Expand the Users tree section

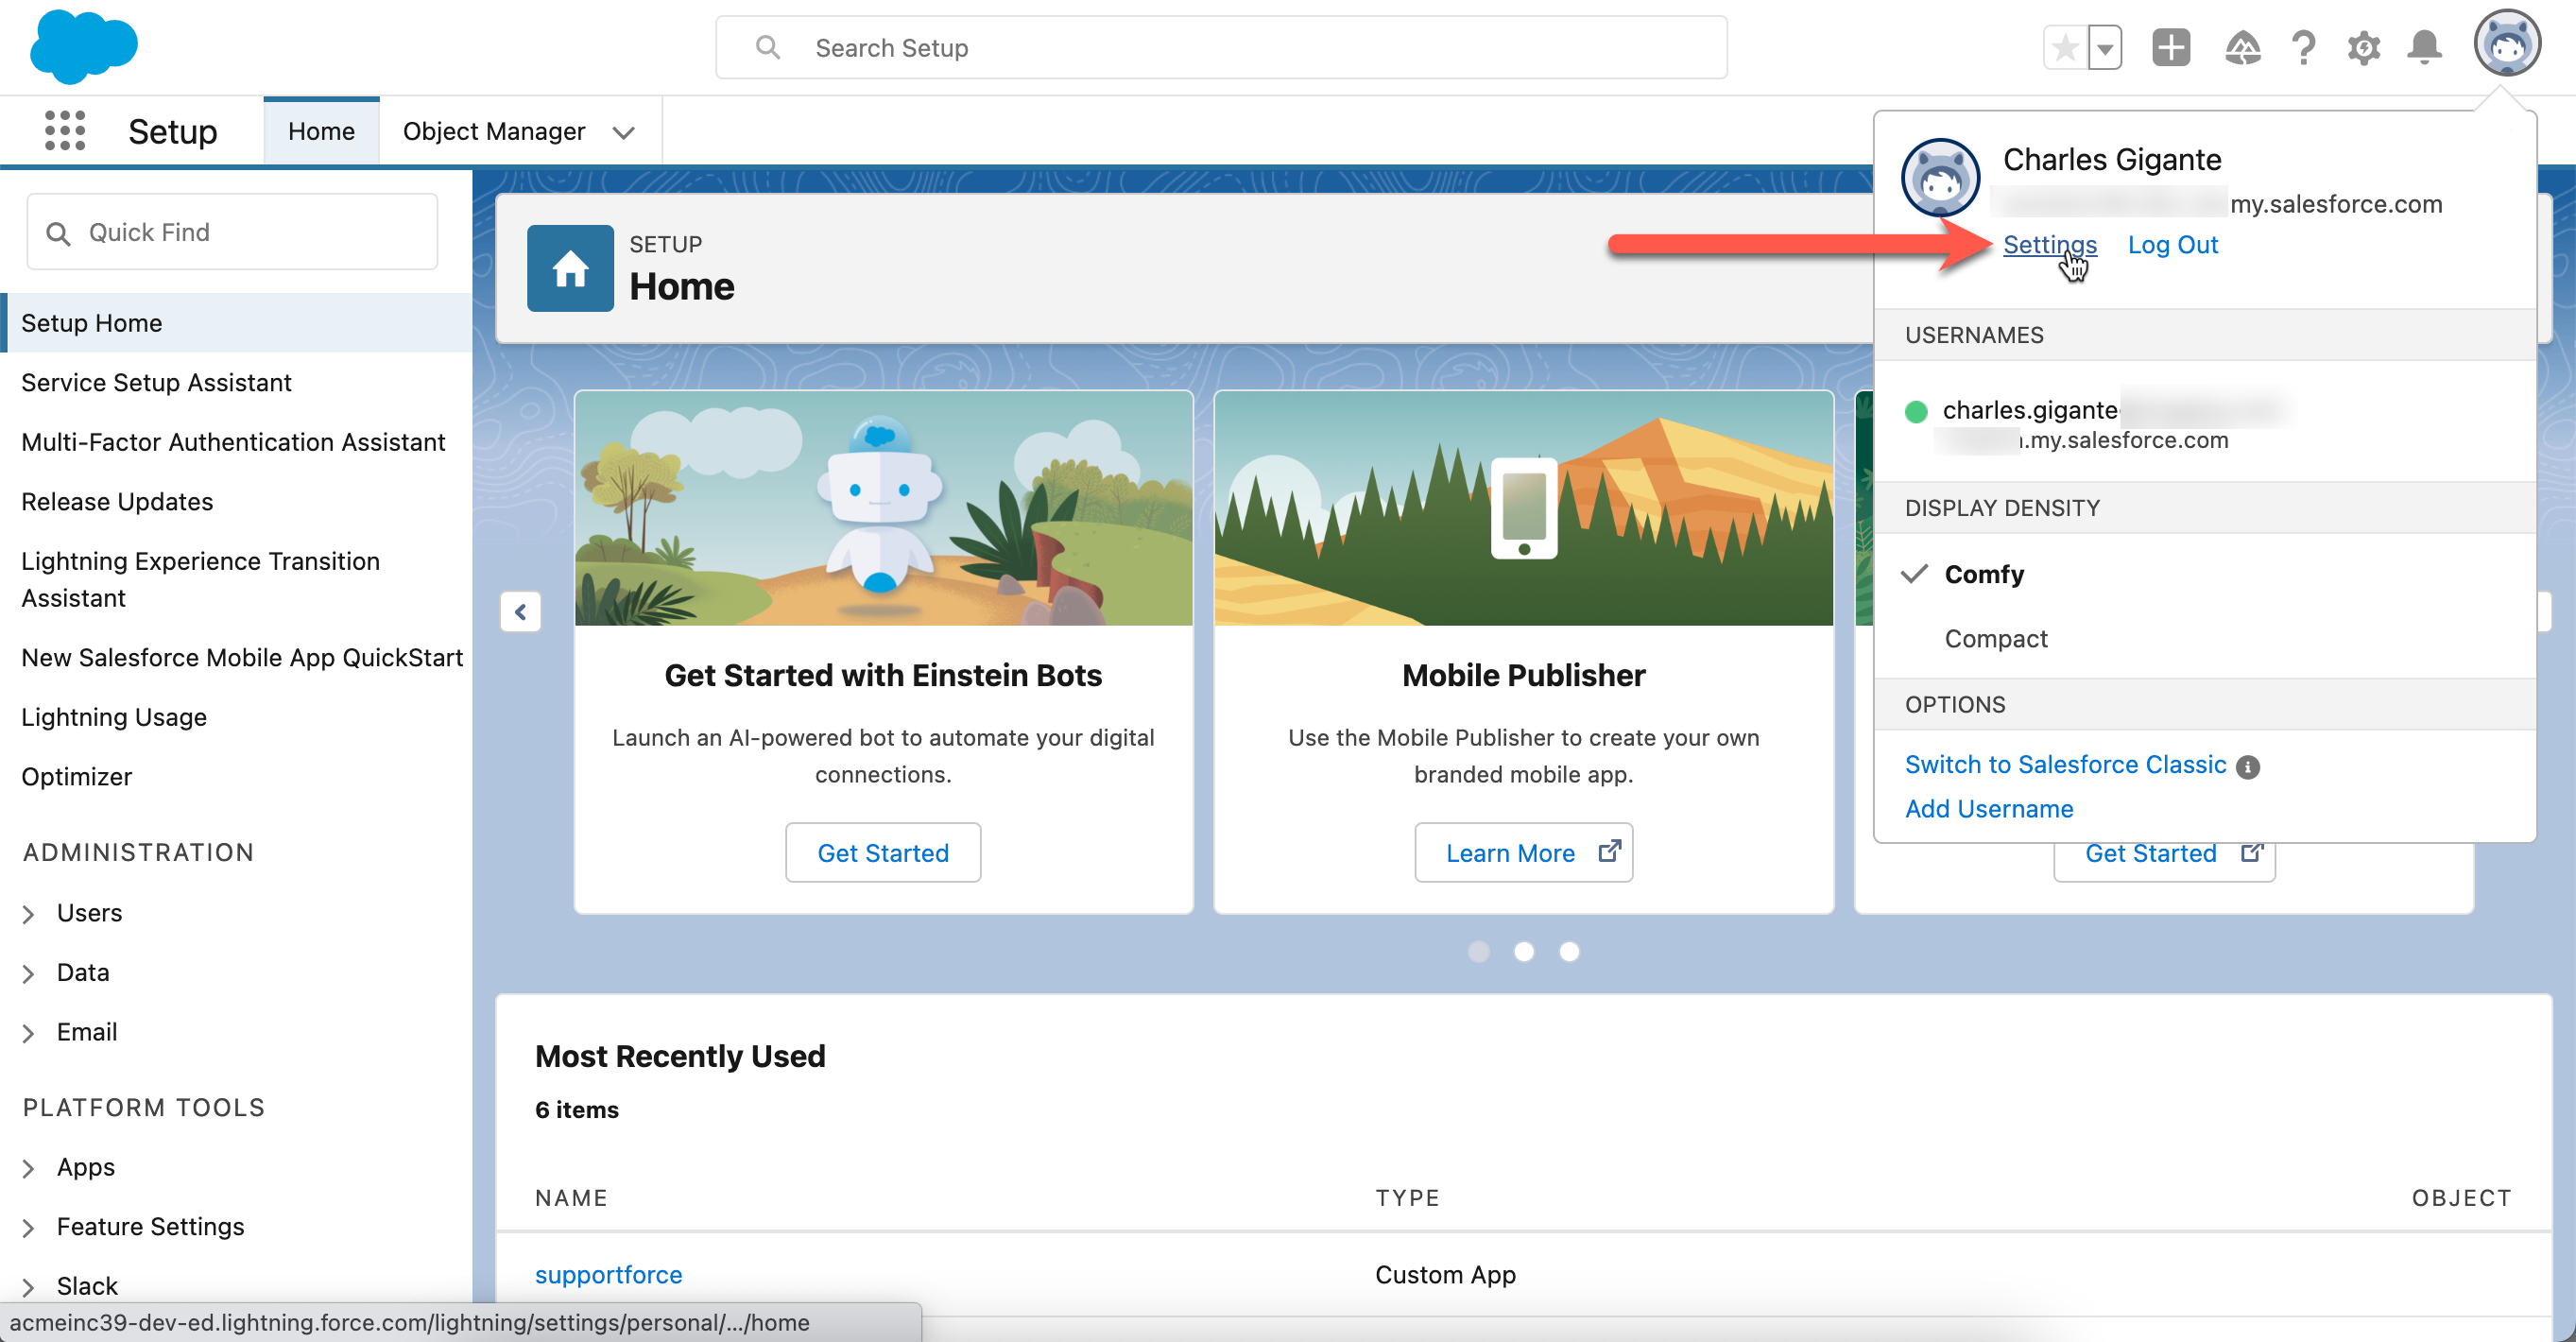pos(29,913)
